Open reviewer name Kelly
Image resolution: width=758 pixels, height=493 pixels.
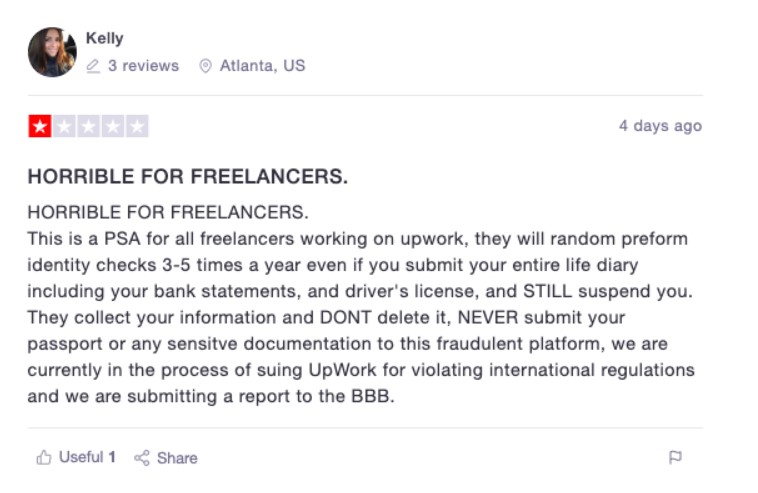tap(104, 38)
